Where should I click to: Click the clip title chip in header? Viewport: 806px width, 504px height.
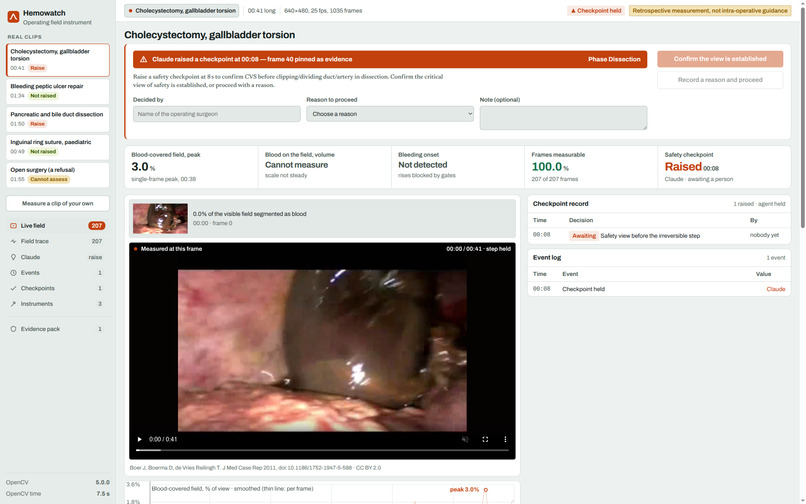point(181,10)
